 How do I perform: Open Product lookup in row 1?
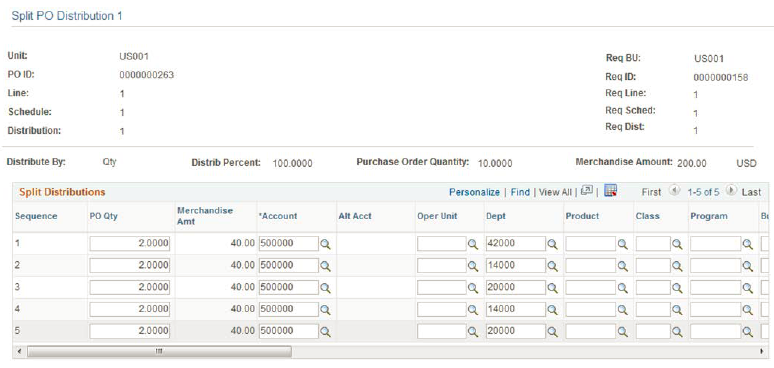(x=623, y=244)
